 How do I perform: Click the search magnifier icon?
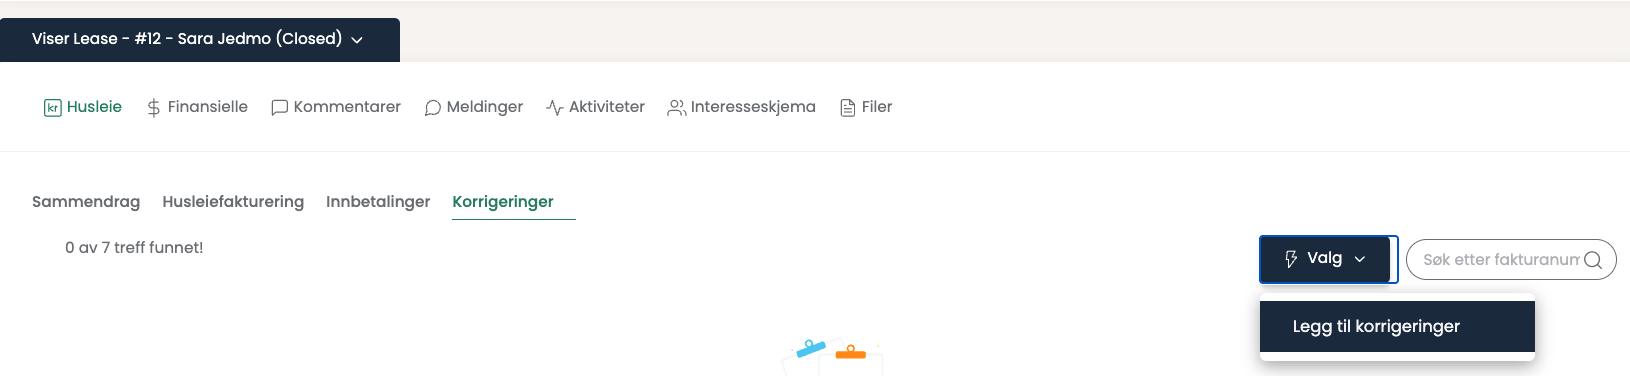click(x=1593, y=260)
